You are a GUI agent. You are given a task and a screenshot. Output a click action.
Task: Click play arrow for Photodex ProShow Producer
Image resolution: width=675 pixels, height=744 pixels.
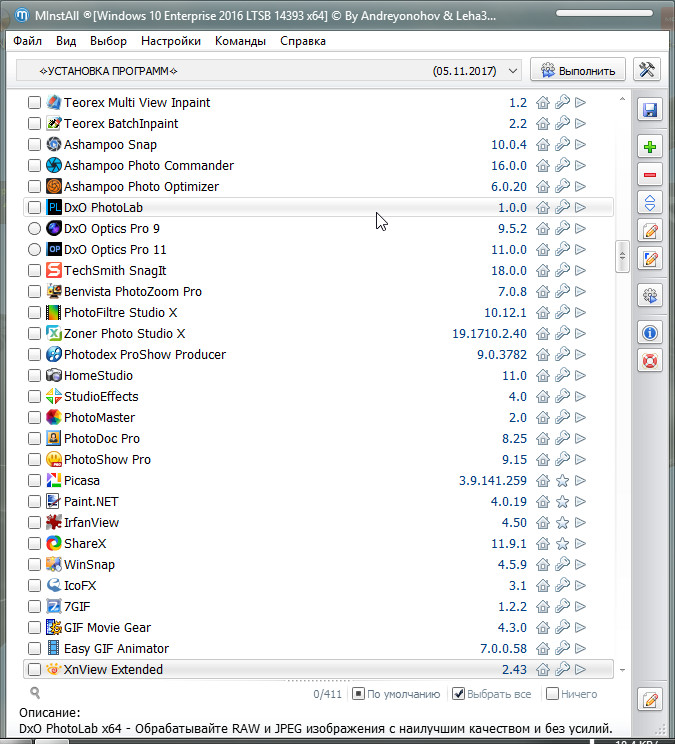coord(580,354)
